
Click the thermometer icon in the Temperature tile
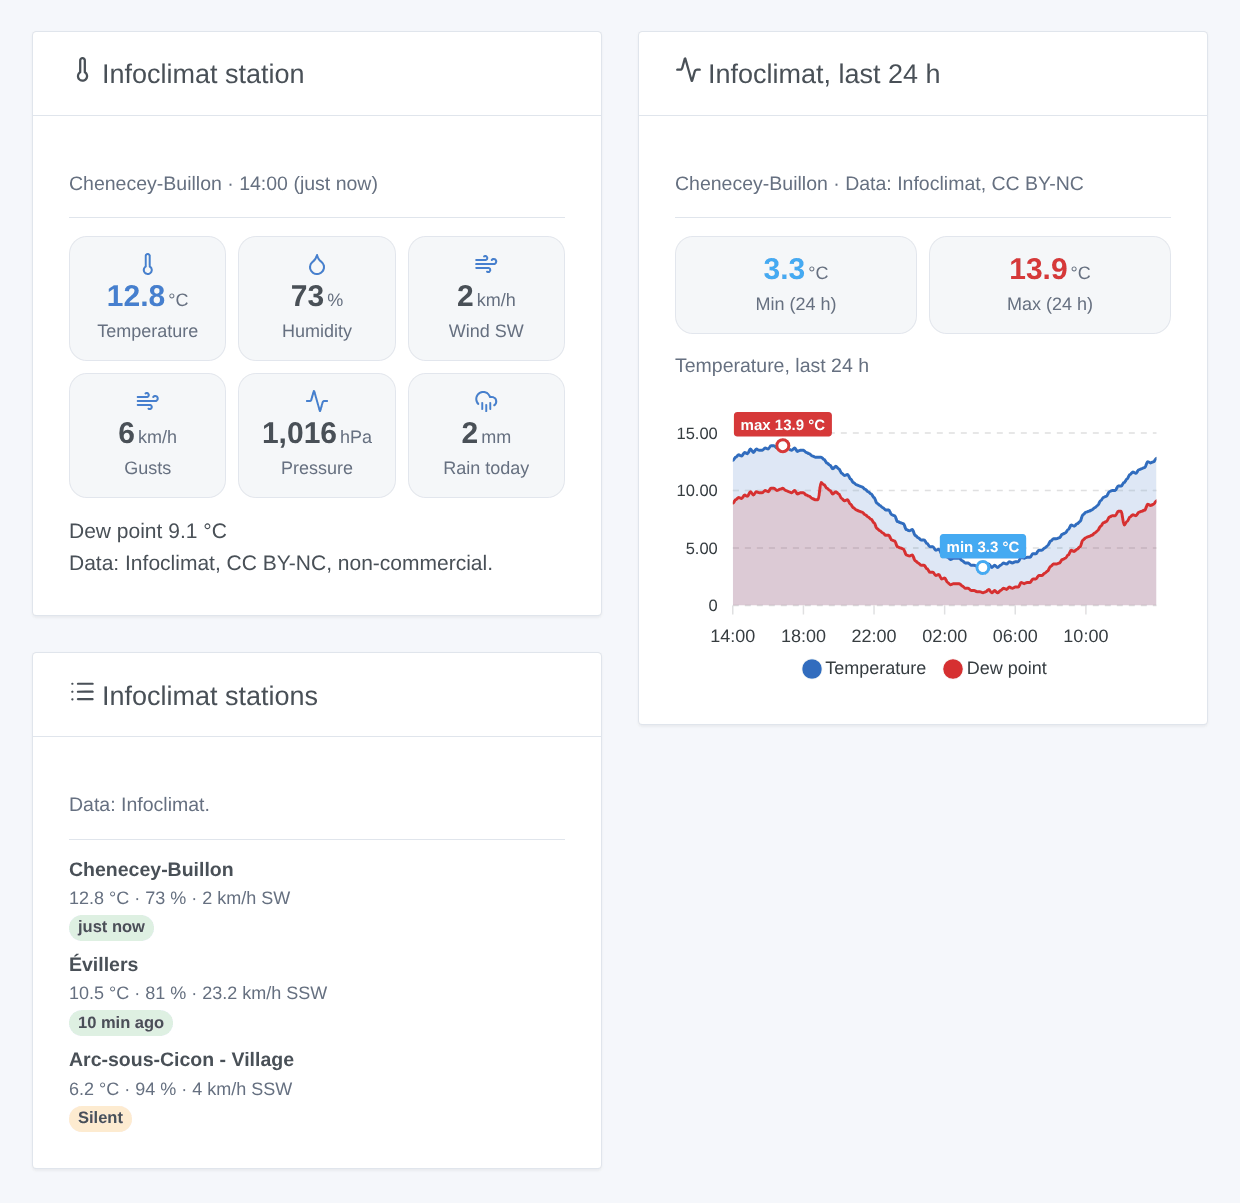tap(148, 264)
